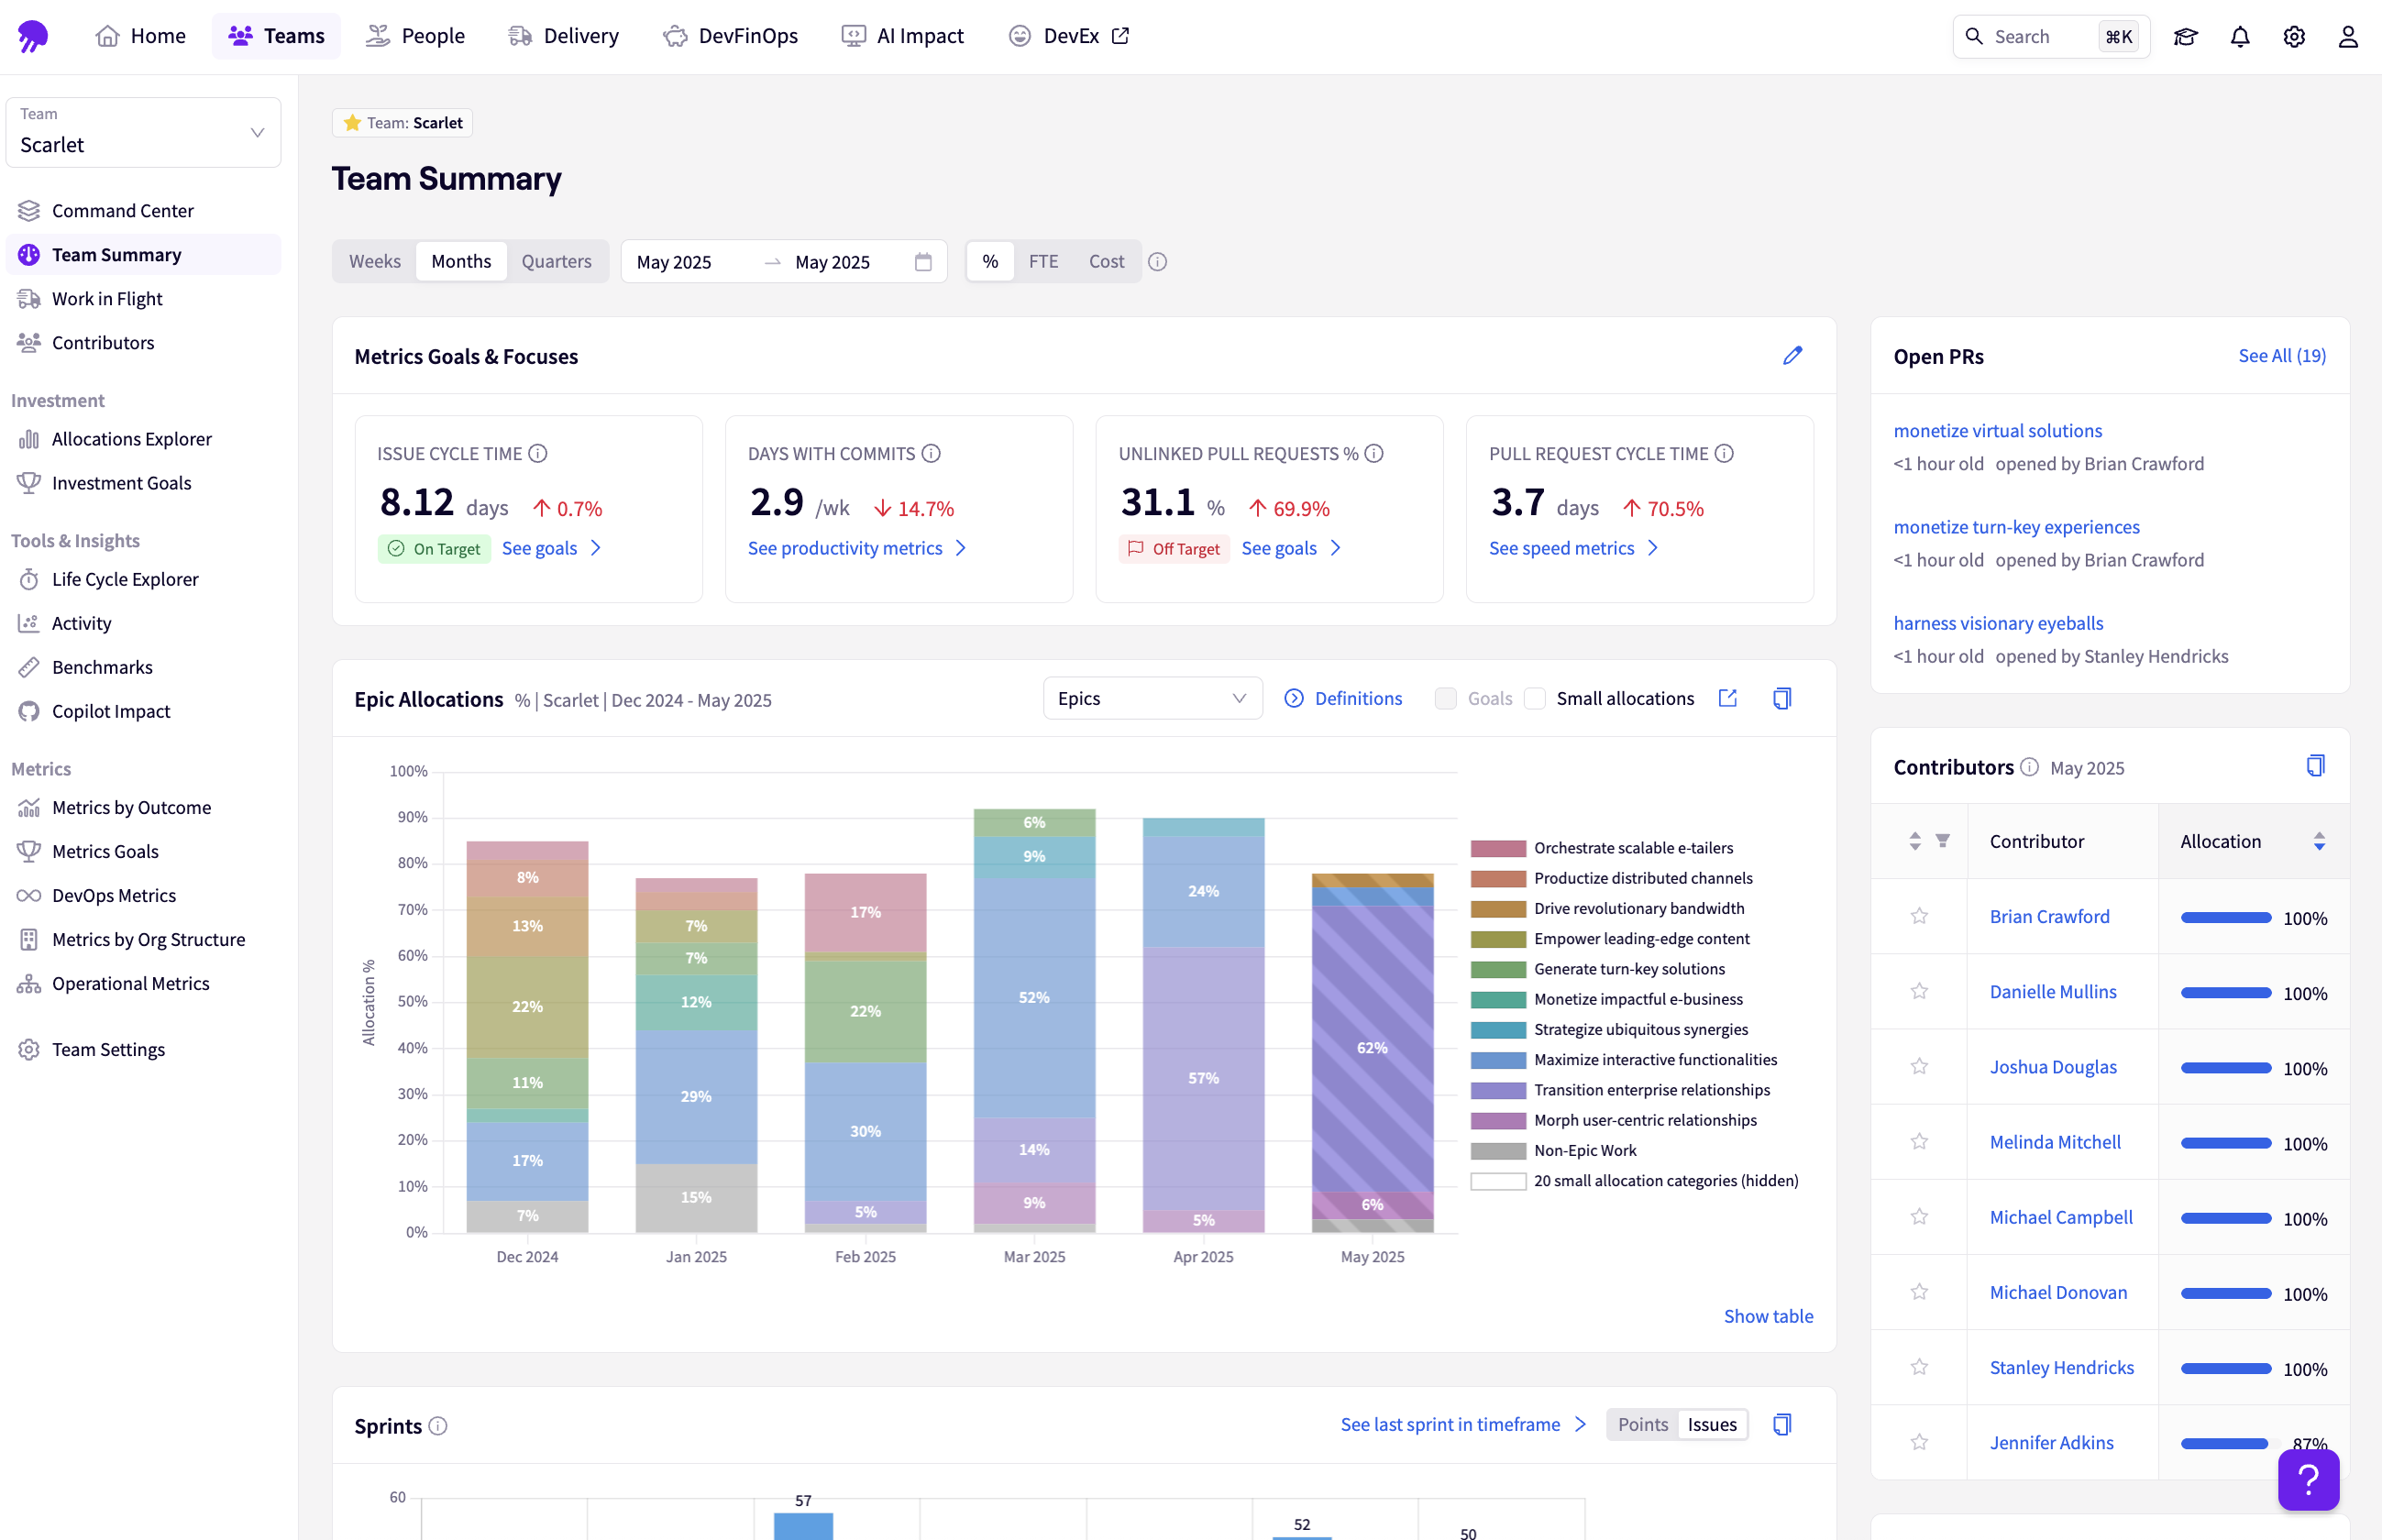This screenshot has width=2382, height=1540.
Task: Open the Epics dropdown
Action: [x=1151, y=698]
